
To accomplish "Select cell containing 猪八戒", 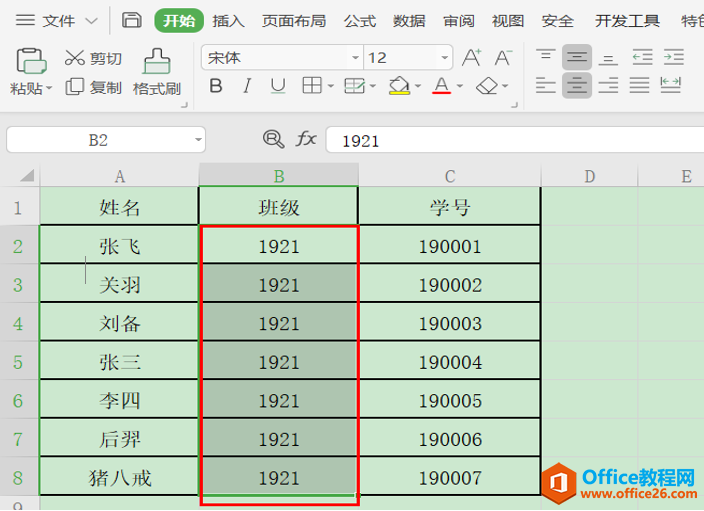I will (x=119, y=477).
